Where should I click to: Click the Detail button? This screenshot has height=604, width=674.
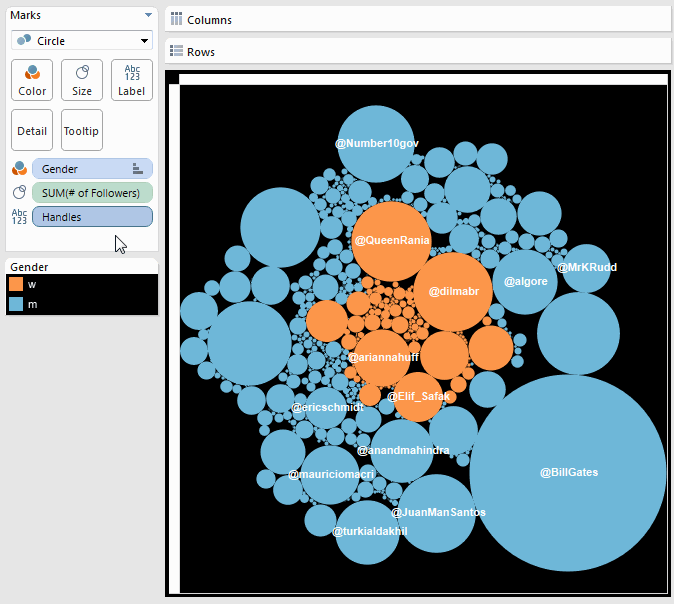coord(32,130)
